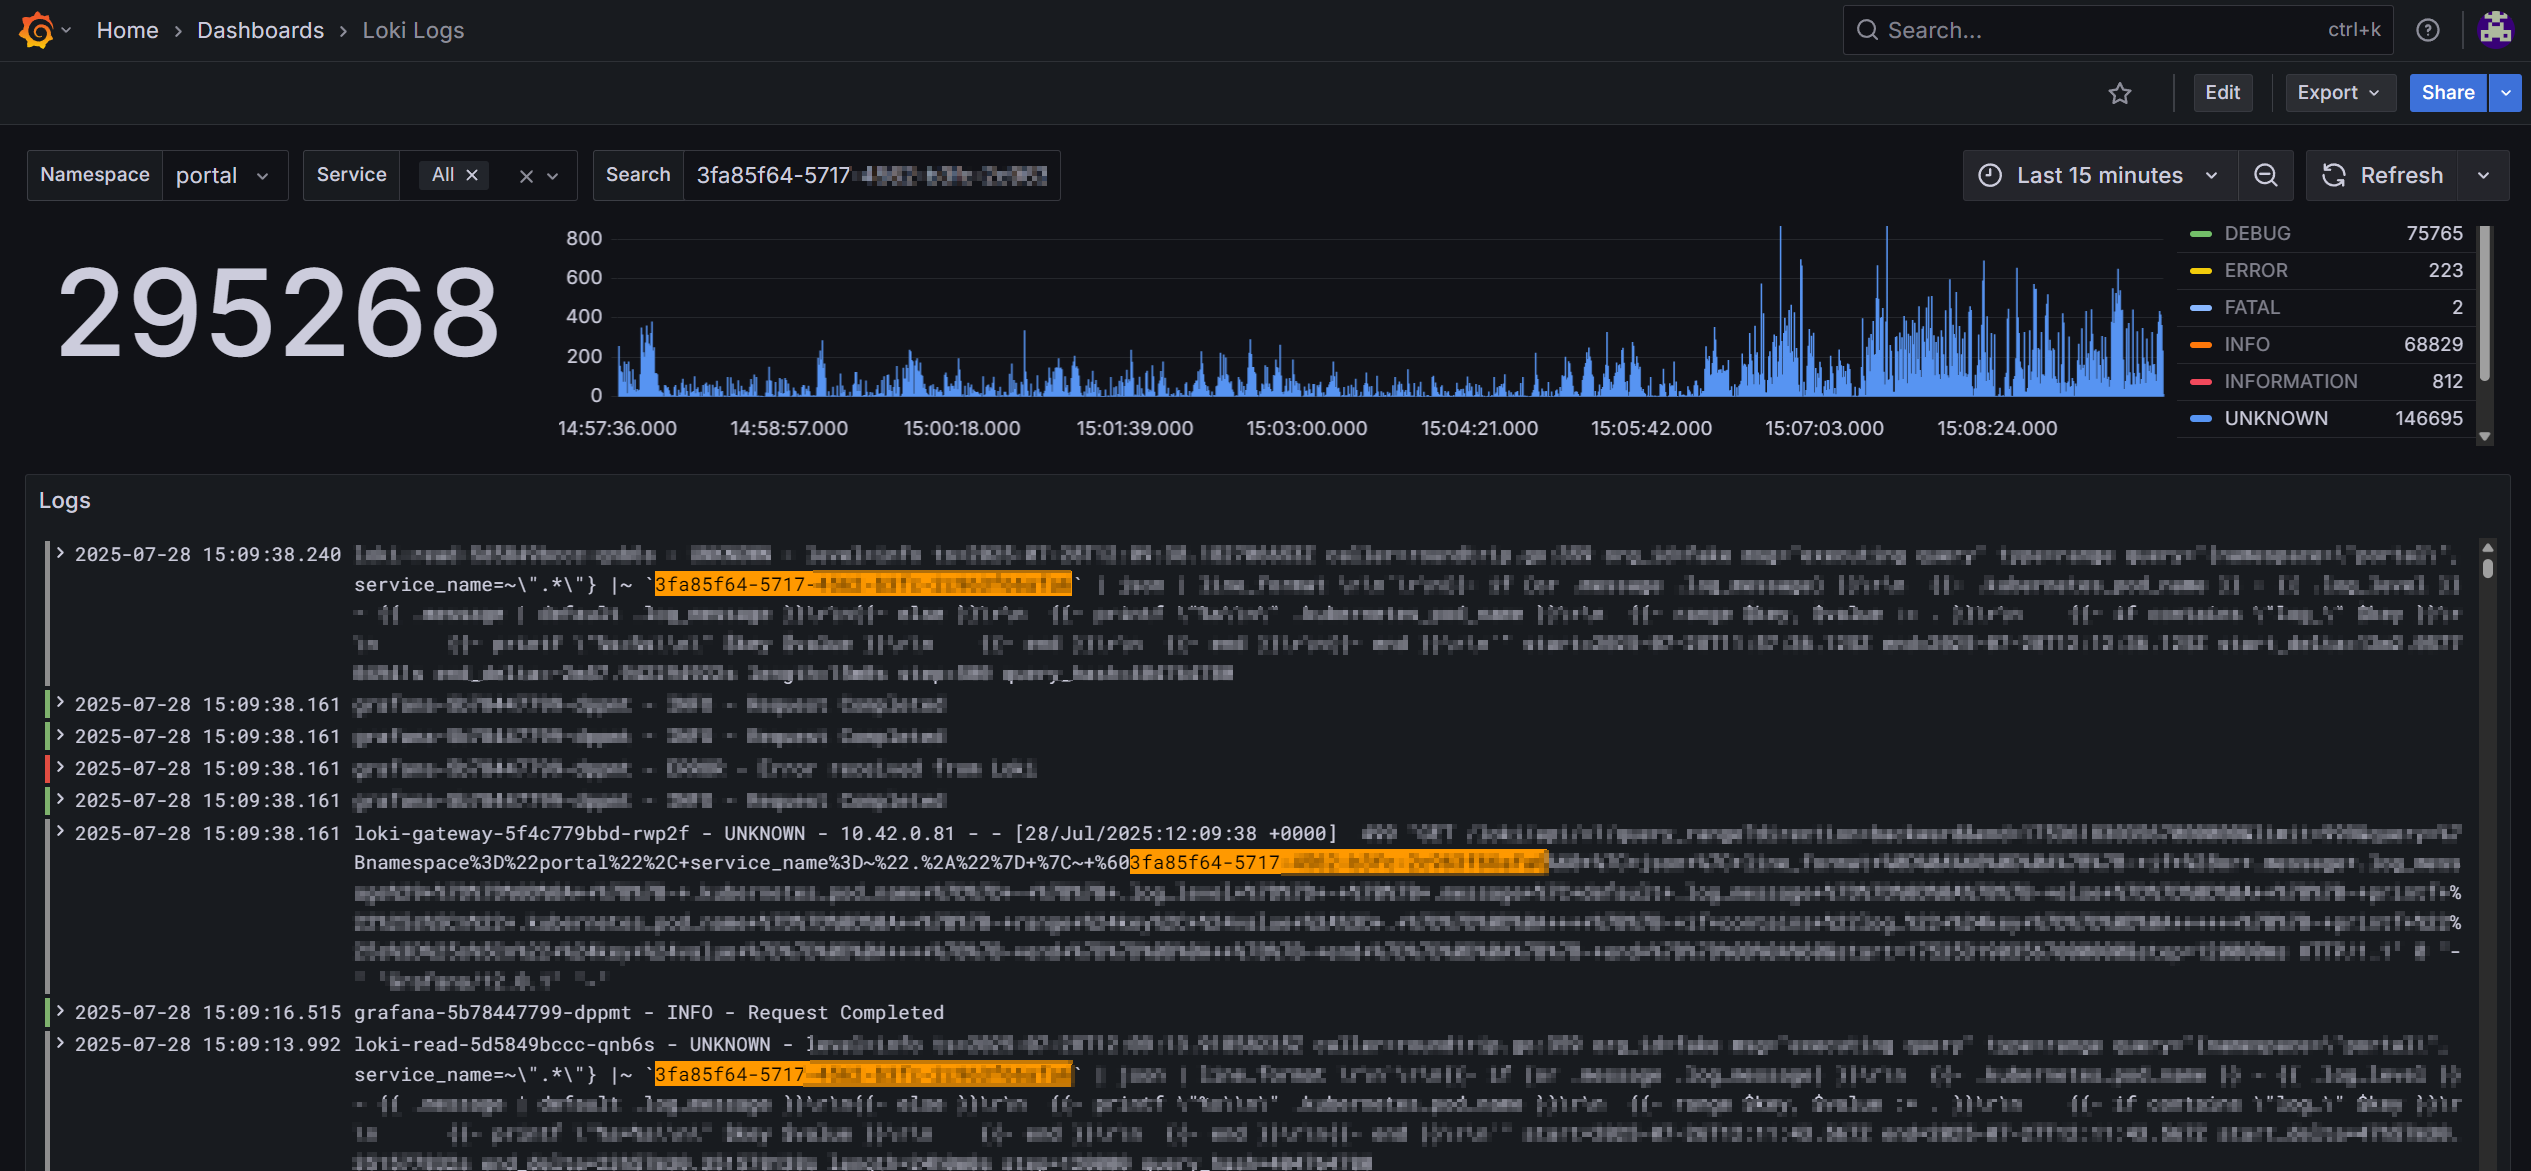Open the help question mark menu
This screenshot has height=1171, width=2531.
pyautogui.click(x=2428, y=30)
